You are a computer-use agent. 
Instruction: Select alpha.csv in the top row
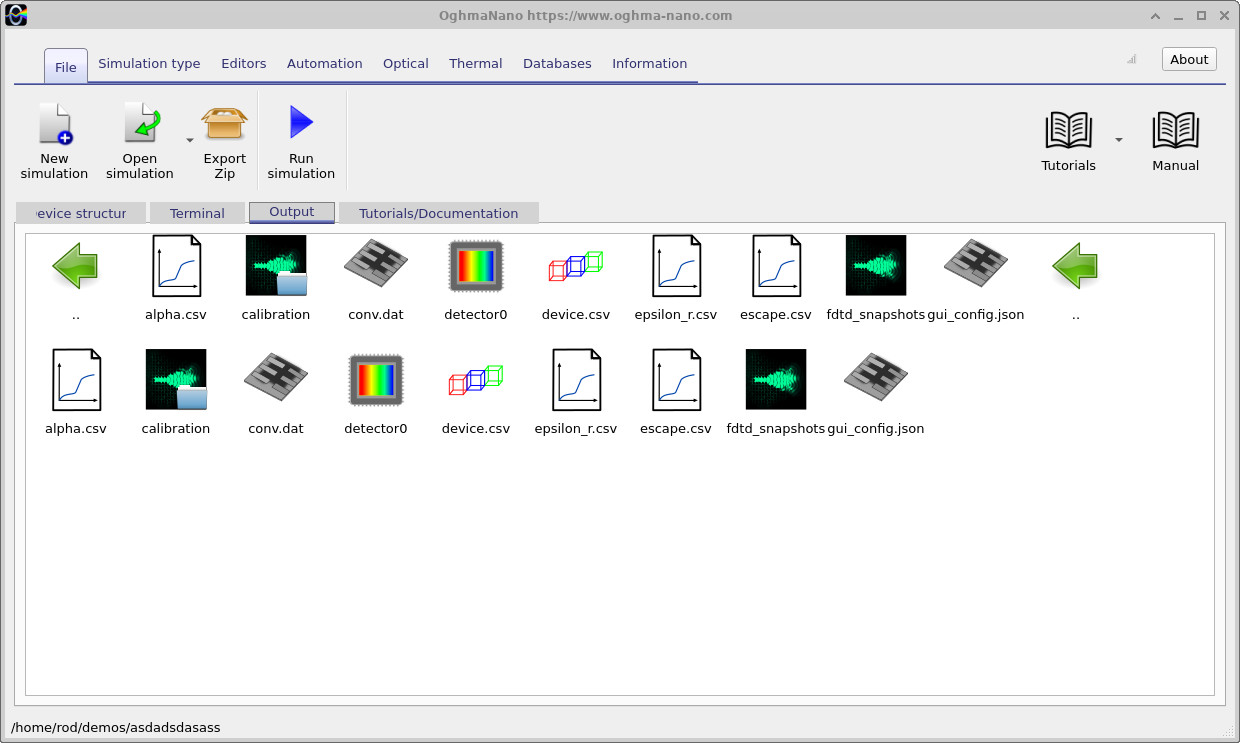click(176, 278)
